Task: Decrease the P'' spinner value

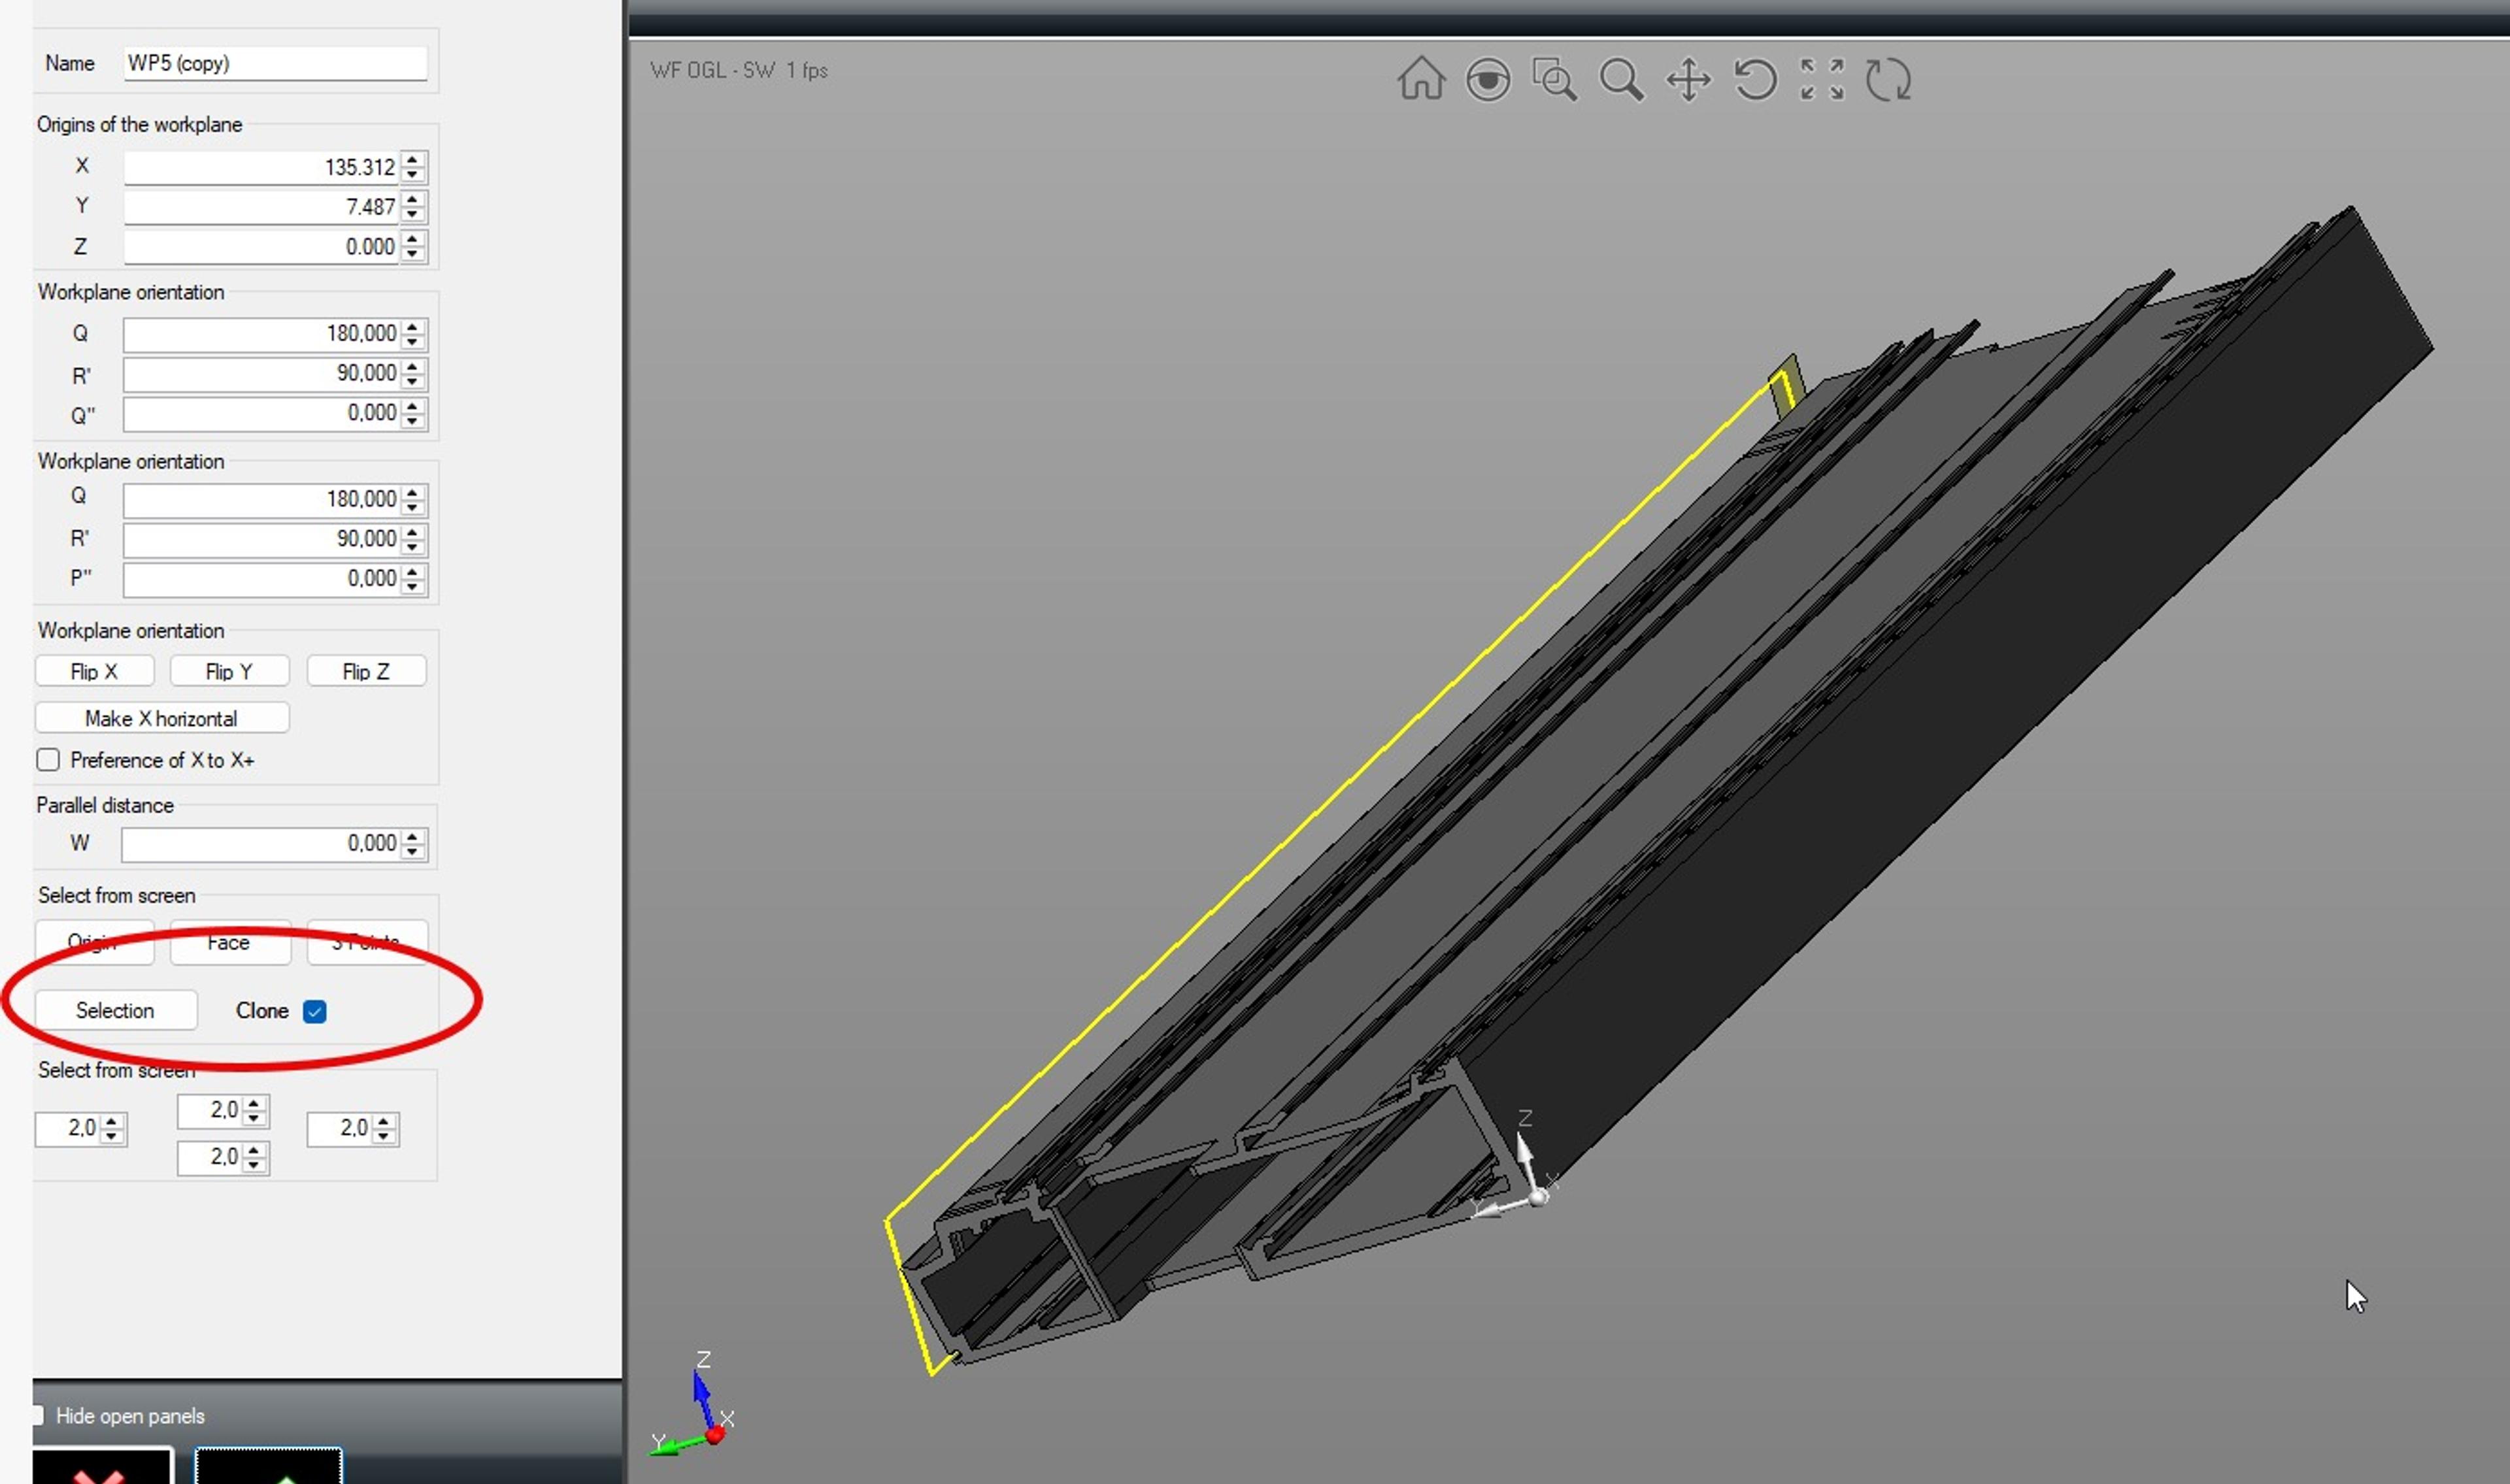Action: [412, 587]
